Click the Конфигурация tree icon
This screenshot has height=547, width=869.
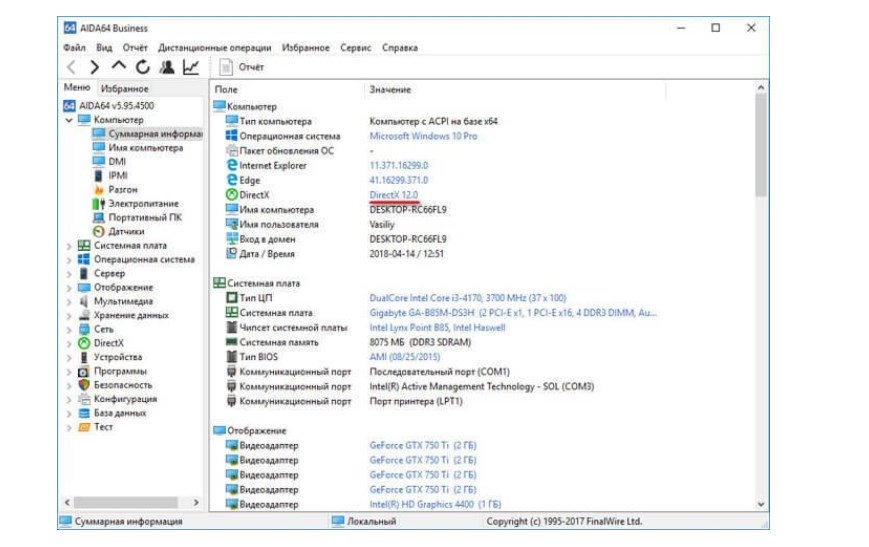[x=84, y=399]
